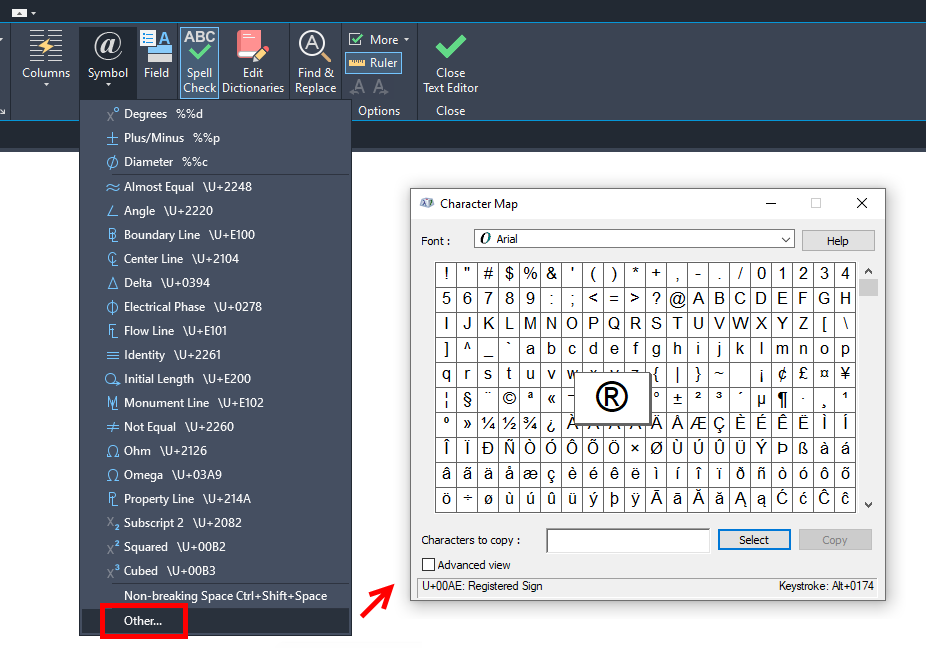Insert the Not Equal symbol

click(216, 426)
